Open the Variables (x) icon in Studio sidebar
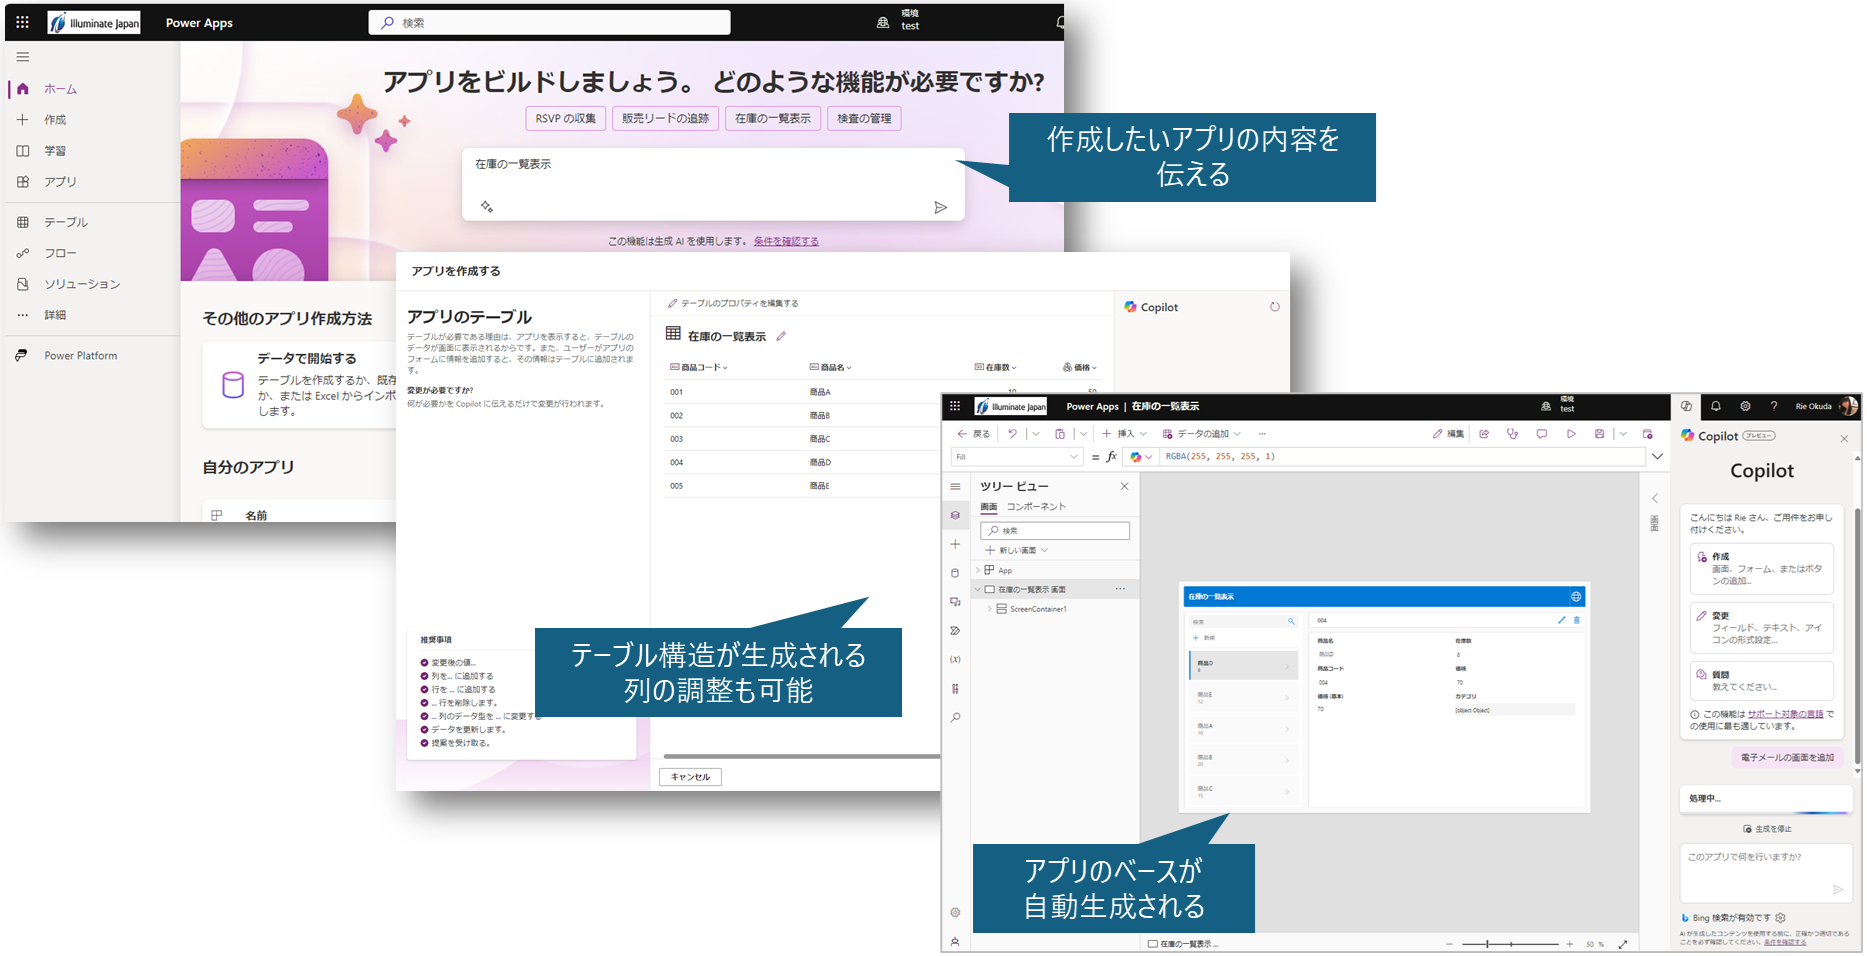 (955, 660)
